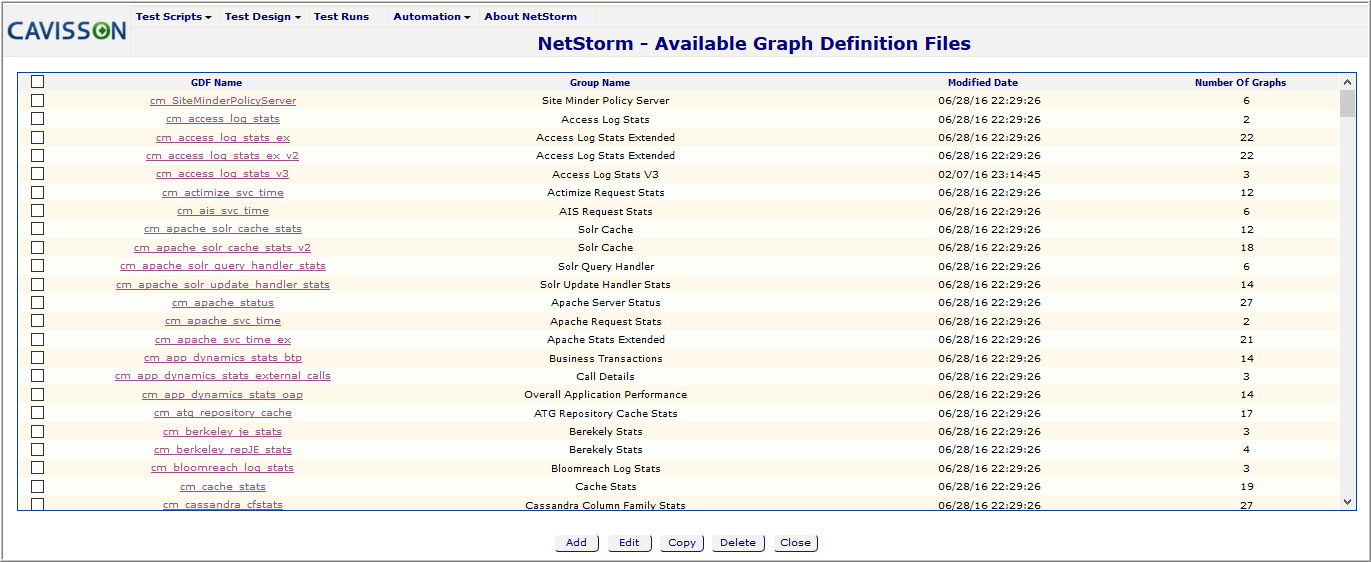The height and width of the screenshot is (562, 1371).
Task: Open the Automation dropdown menu
Action: point(432,17)
